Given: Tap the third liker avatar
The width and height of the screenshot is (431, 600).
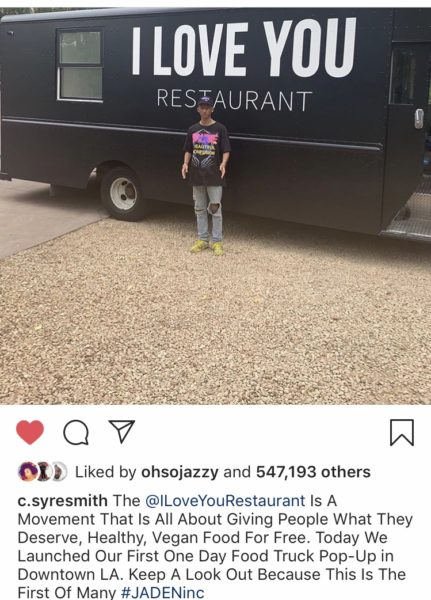Looking at the screenshot, I should coord(59,471).
